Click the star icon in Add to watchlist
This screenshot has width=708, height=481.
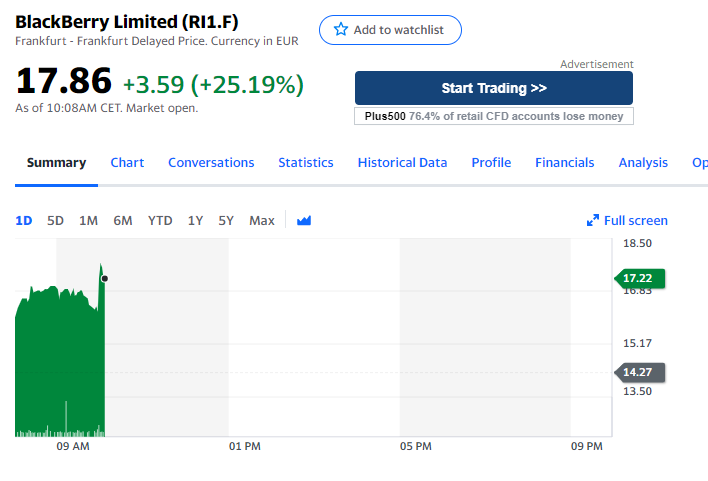click(341, 29)
